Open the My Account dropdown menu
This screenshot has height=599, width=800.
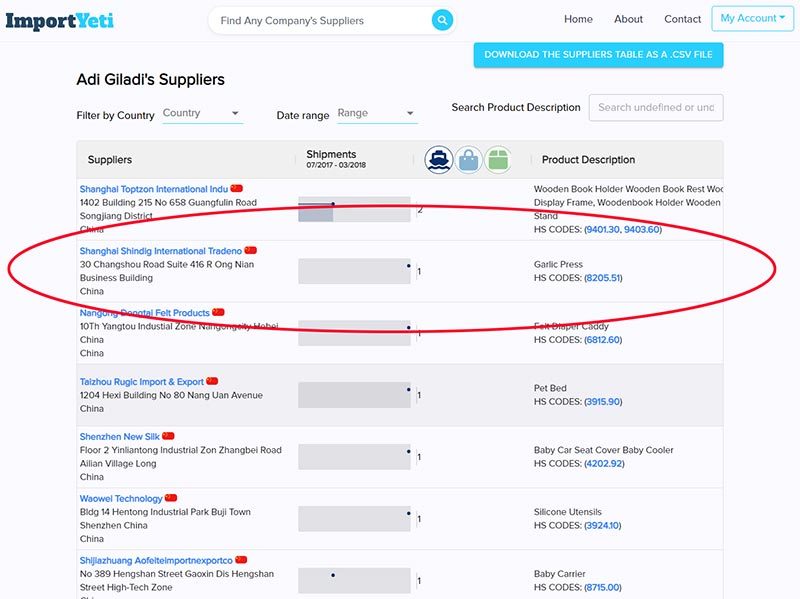click(753, 18)
